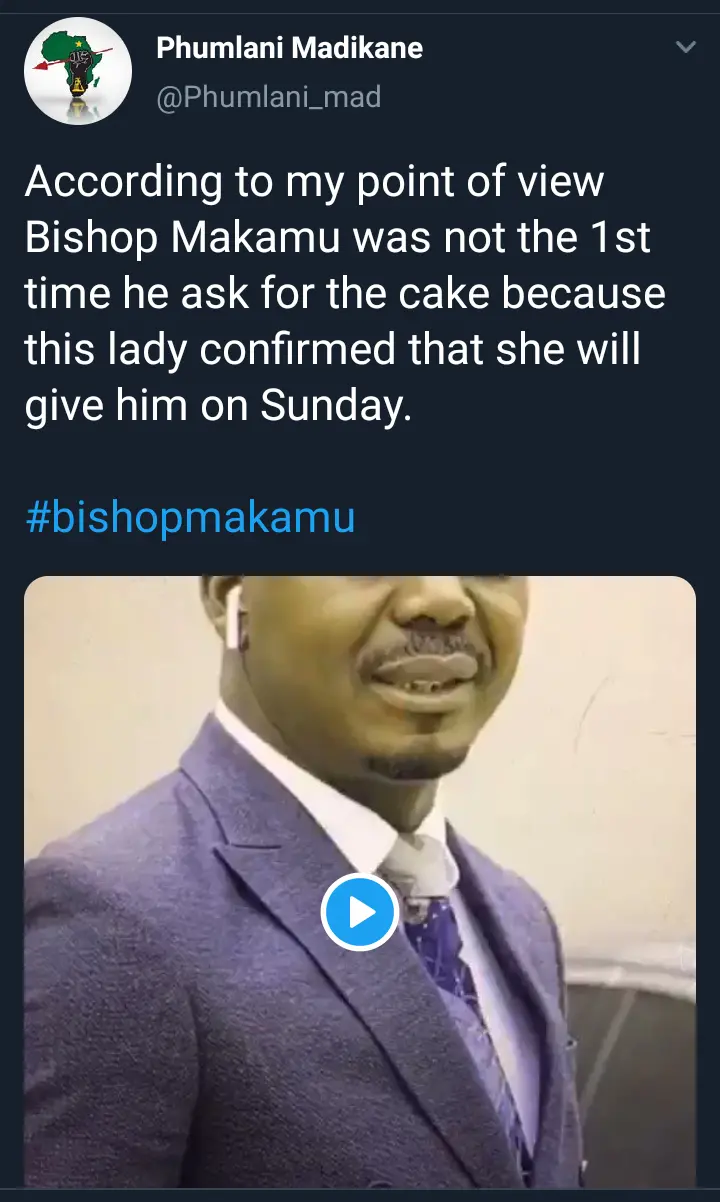
Task: Open the @Phumlani_mad handle
Action: point(269,97)
